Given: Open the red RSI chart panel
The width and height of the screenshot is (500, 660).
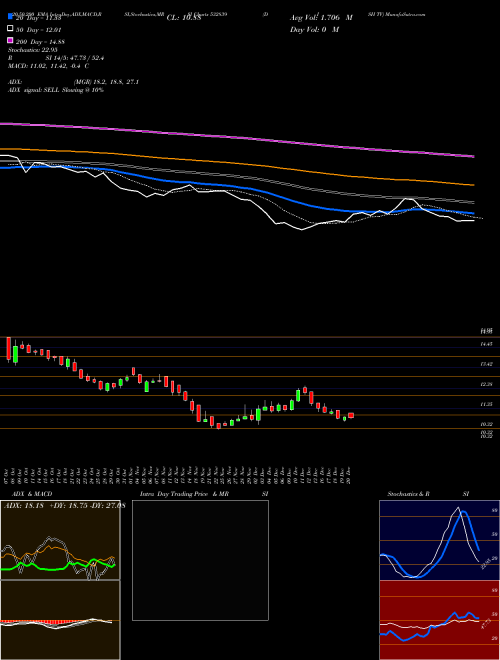Looking at the screenshot, I should click(x=439, y=620).
